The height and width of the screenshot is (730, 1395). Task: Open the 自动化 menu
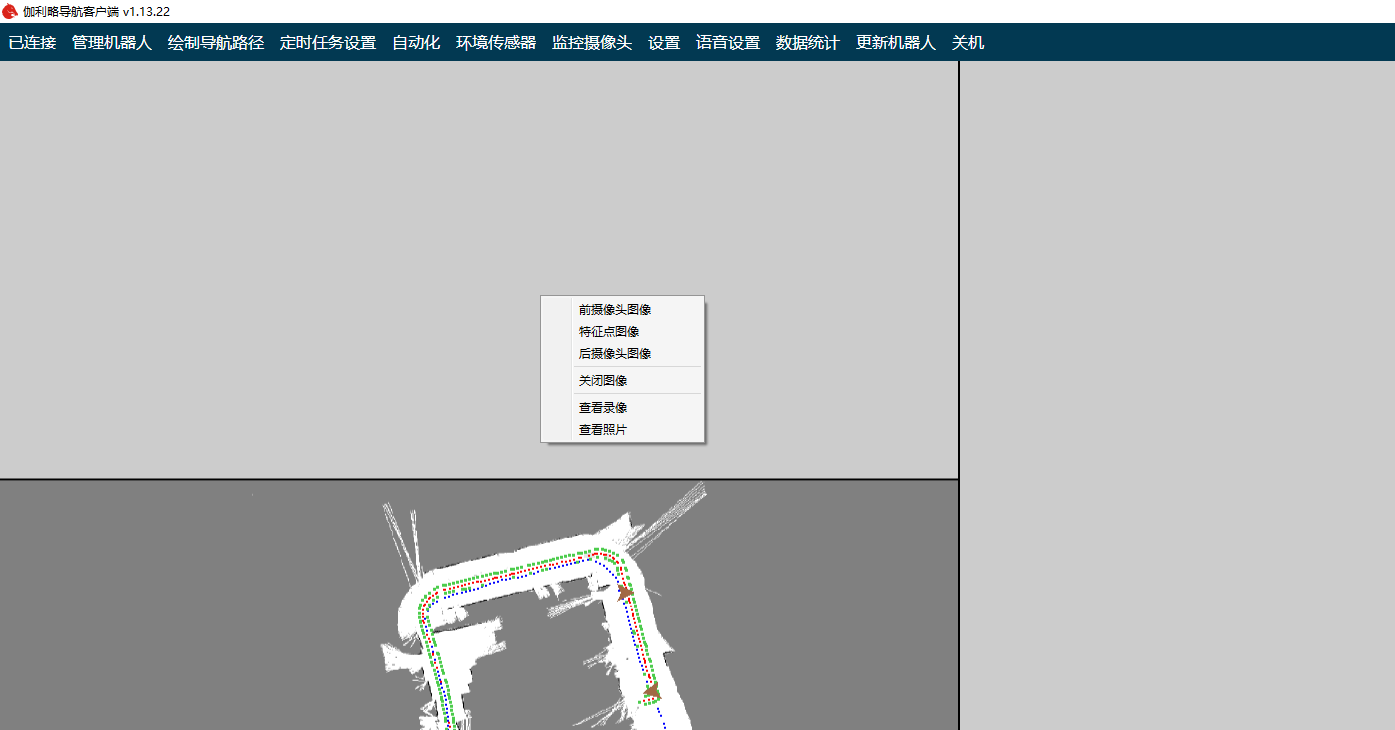pos(416,43)
